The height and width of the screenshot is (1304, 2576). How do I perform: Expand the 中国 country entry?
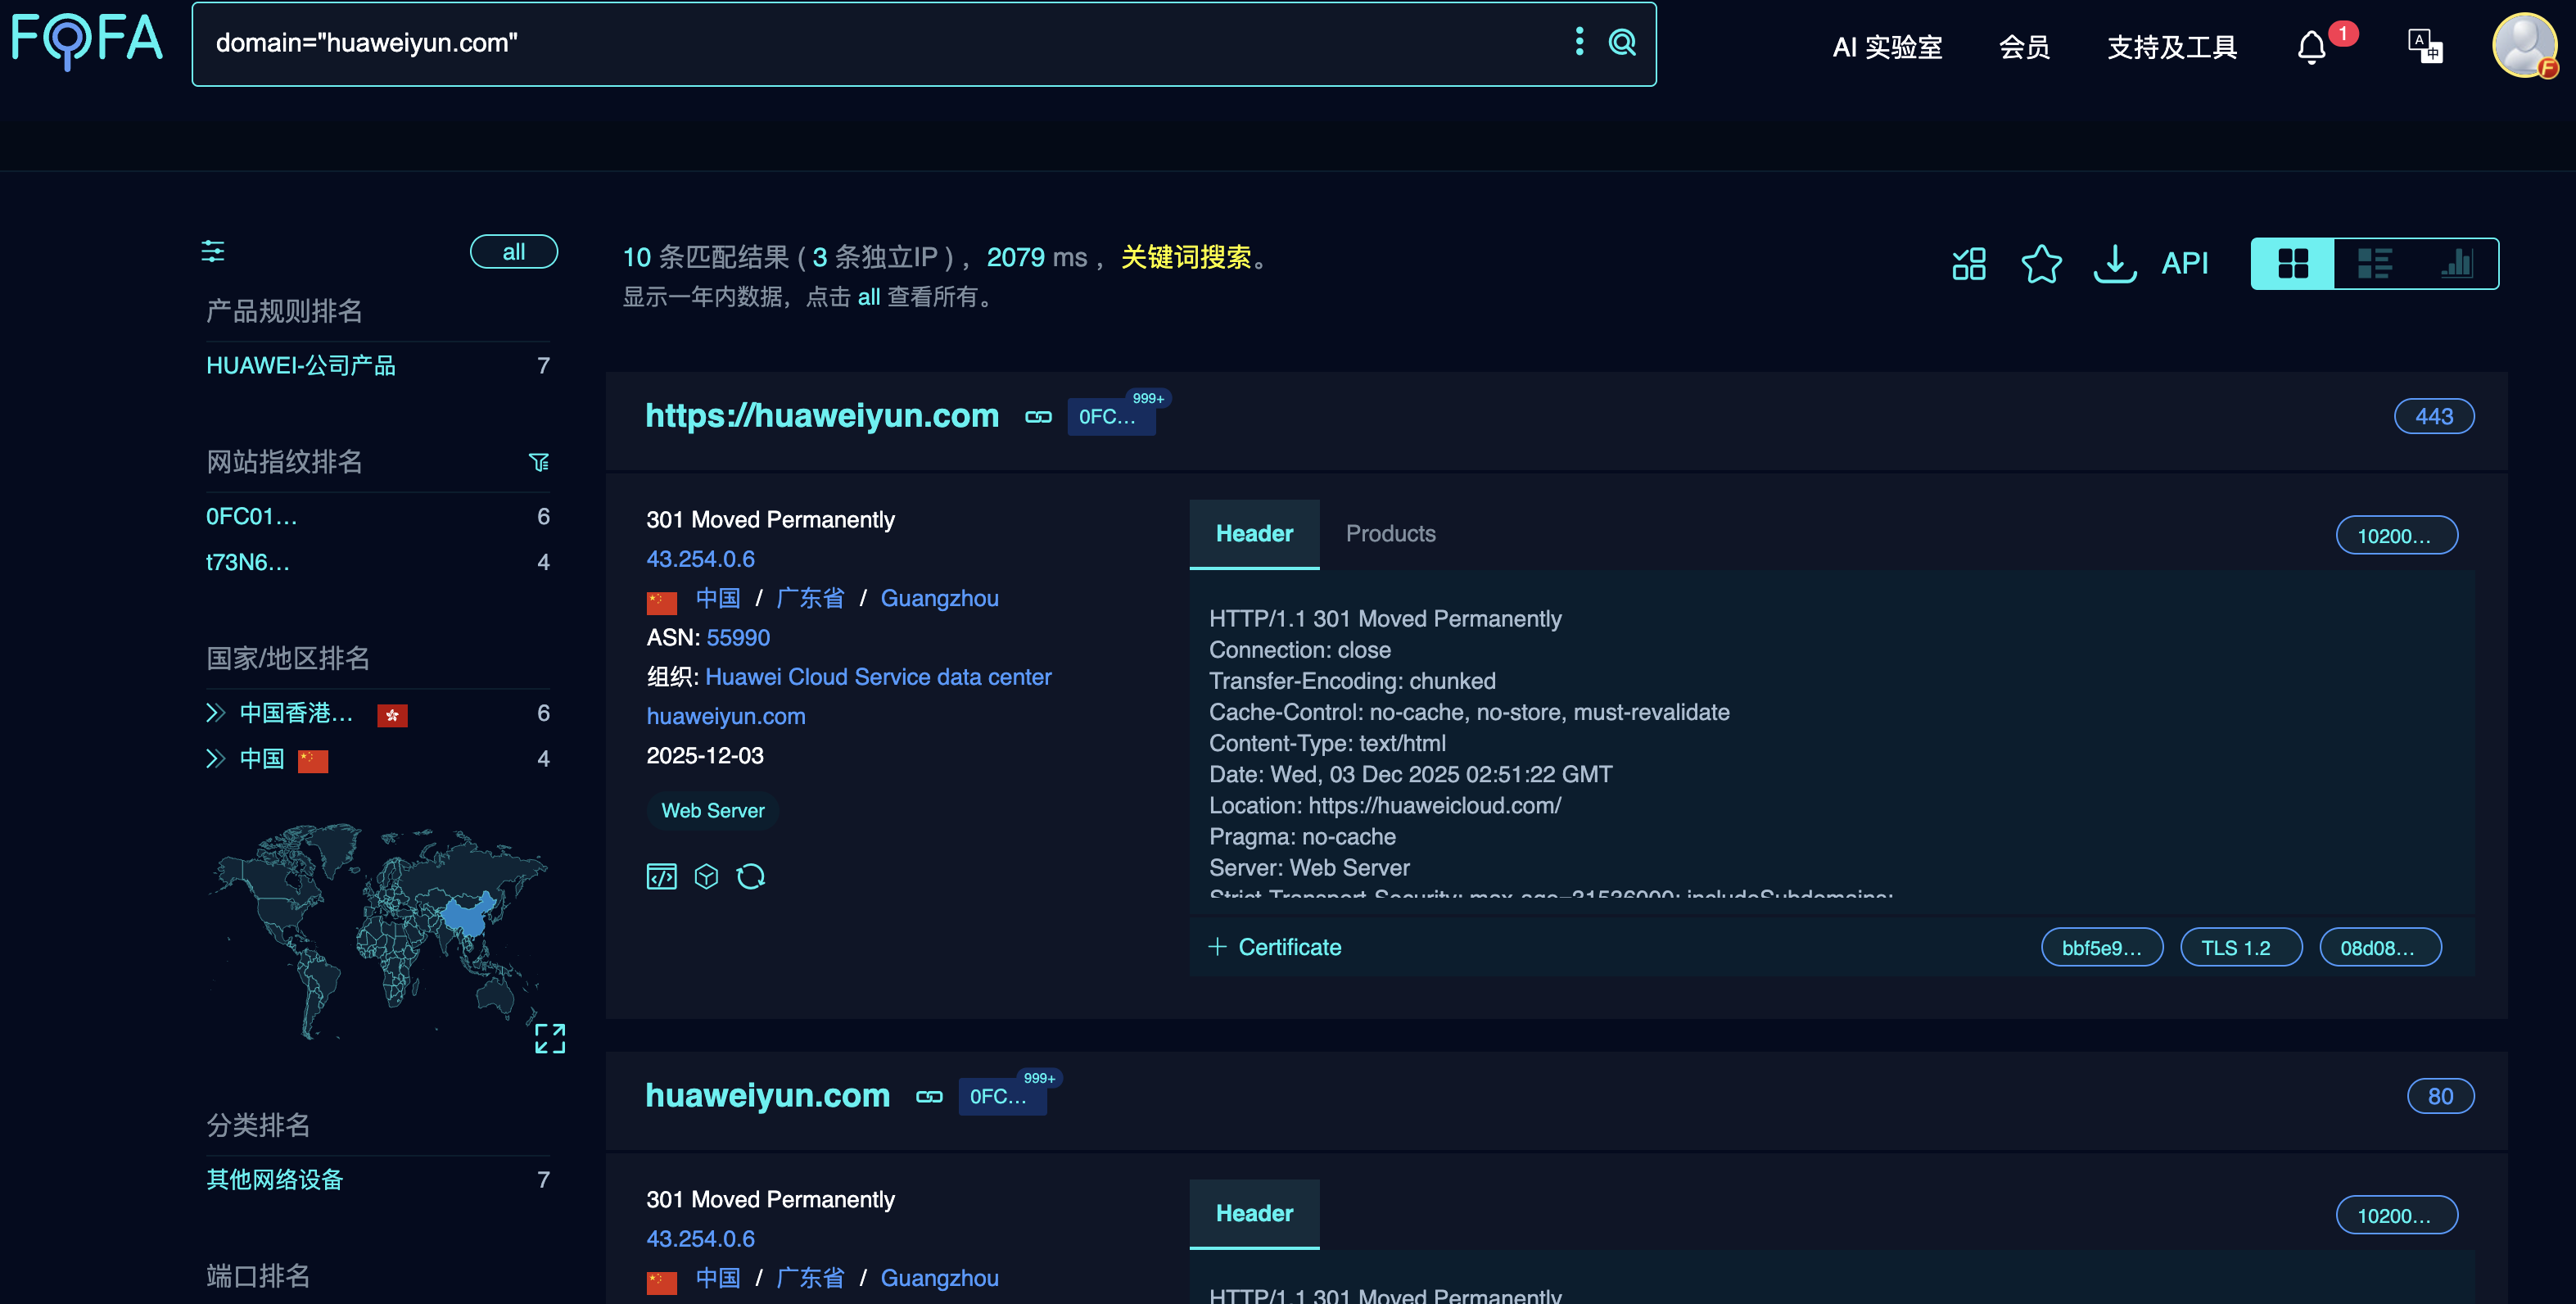tap(215, 759)
